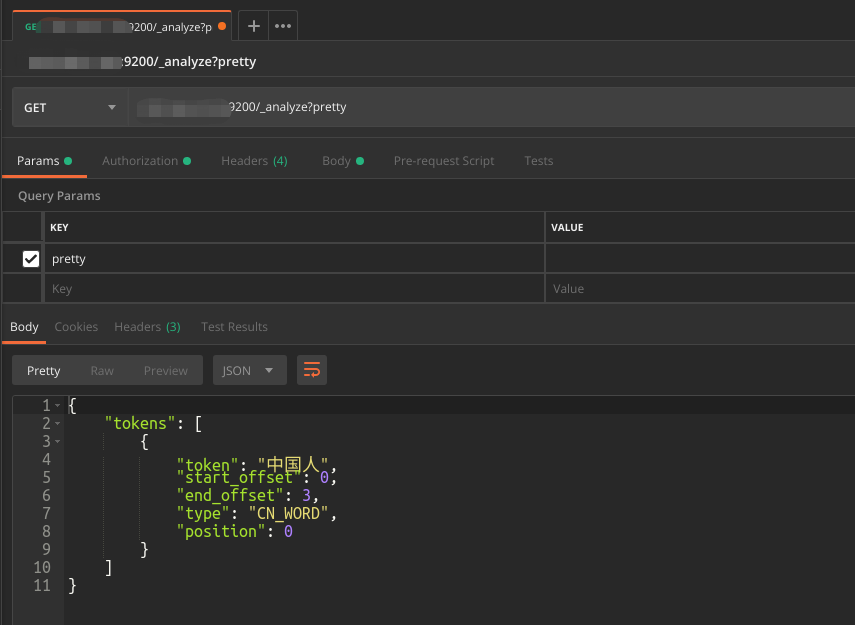855x625 pixels.
Task: Click the new Value placeholder field
Action: (700, 289)
